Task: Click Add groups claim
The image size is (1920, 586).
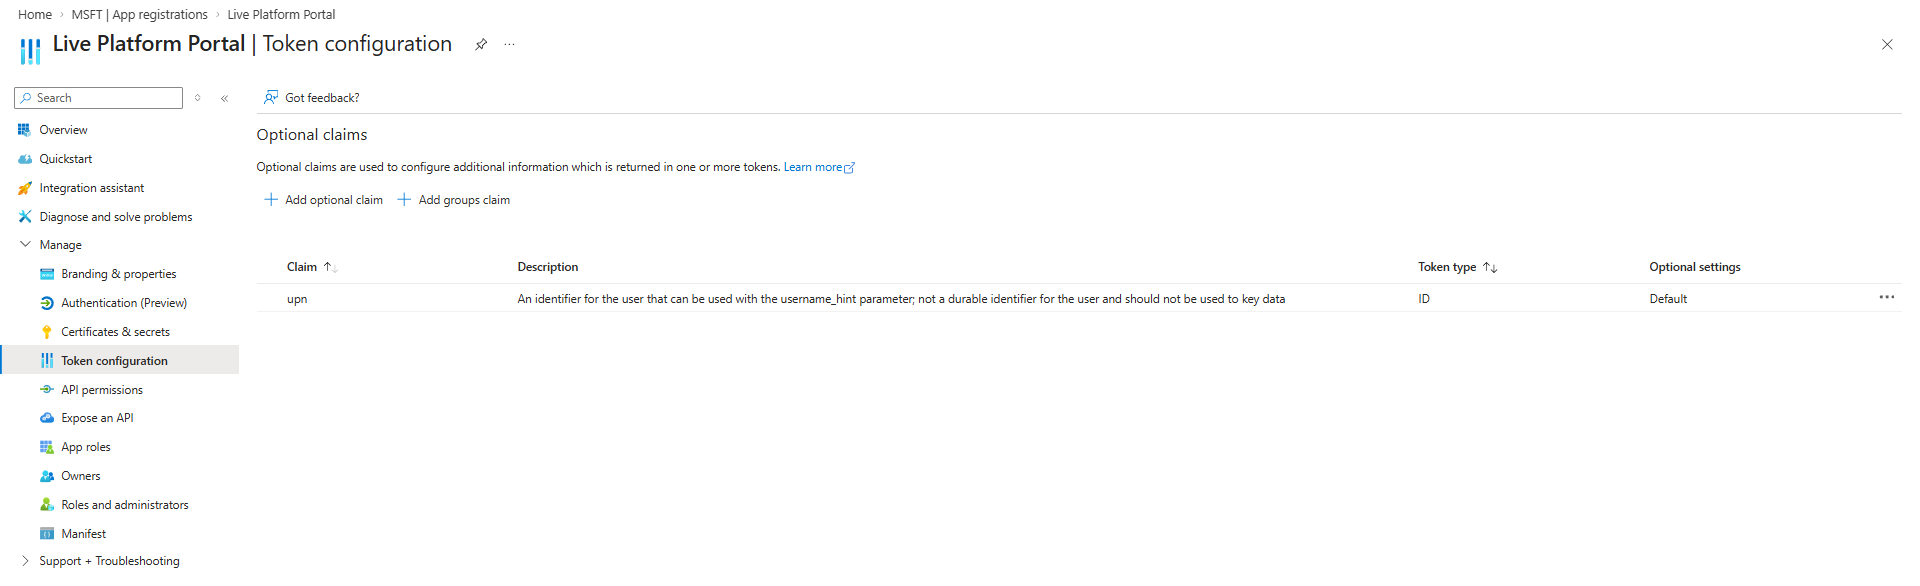Action: coord(454,200)
